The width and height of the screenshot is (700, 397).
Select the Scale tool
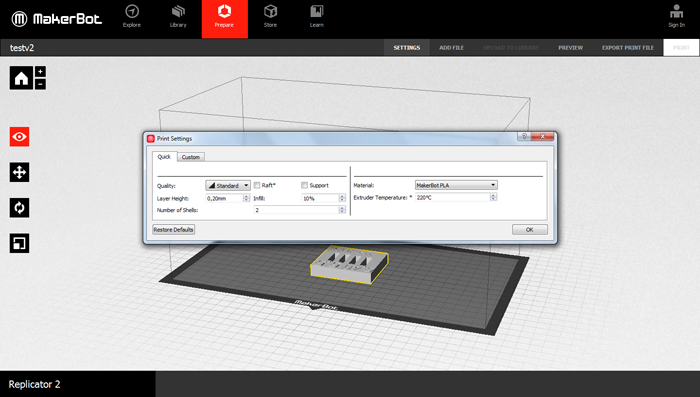(x=19, y=243)
